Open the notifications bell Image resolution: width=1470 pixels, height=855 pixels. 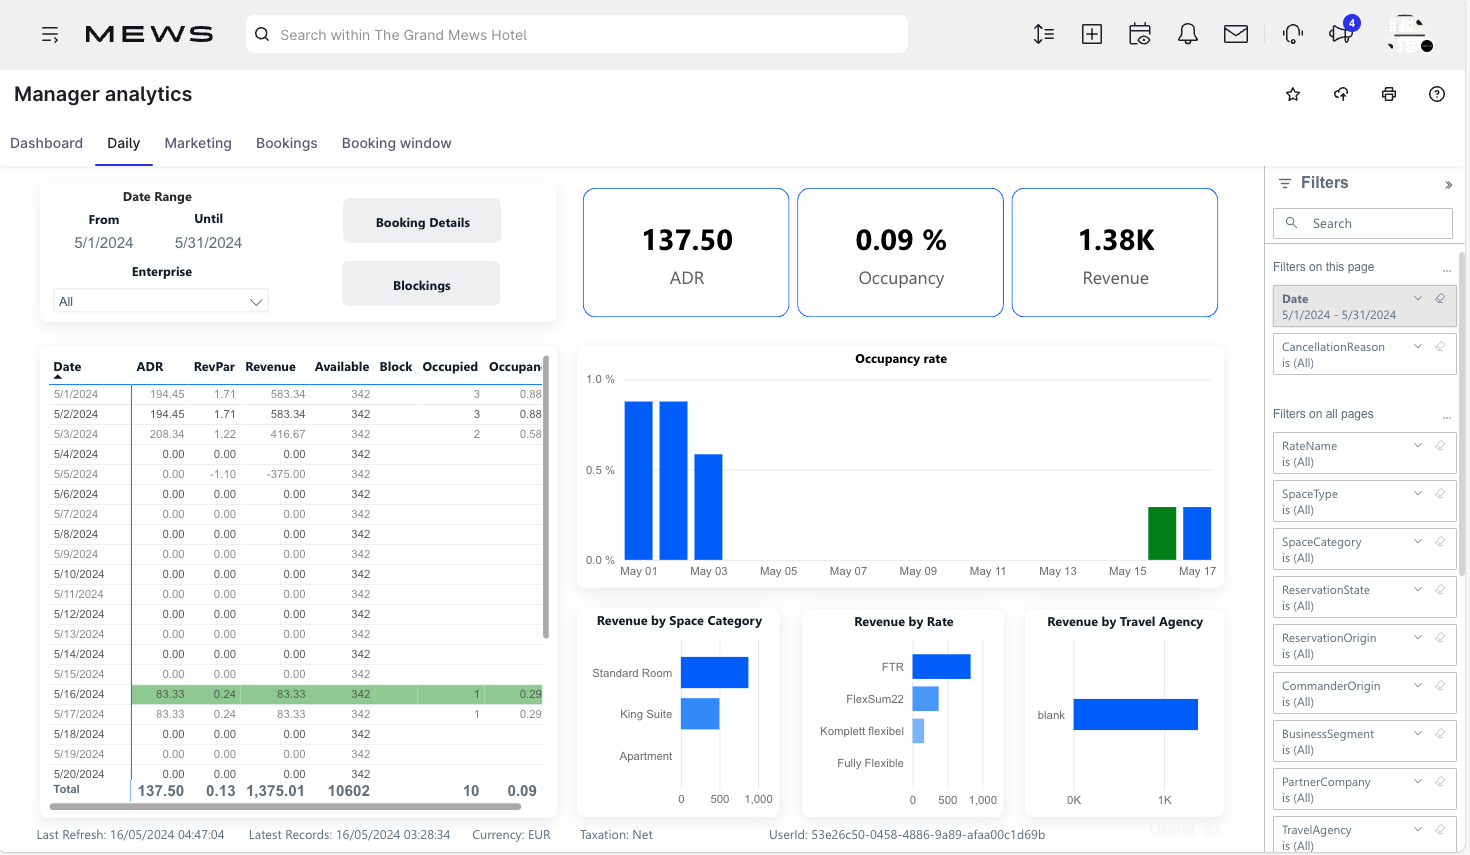pyautogui.click(x=1187, y=33)
